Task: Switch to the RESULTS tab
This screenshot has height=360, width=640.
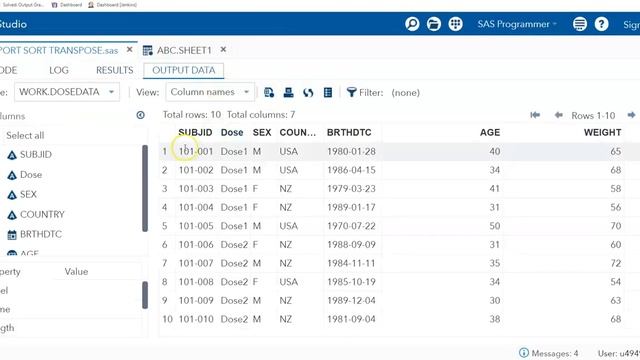Action: point(115,70)
